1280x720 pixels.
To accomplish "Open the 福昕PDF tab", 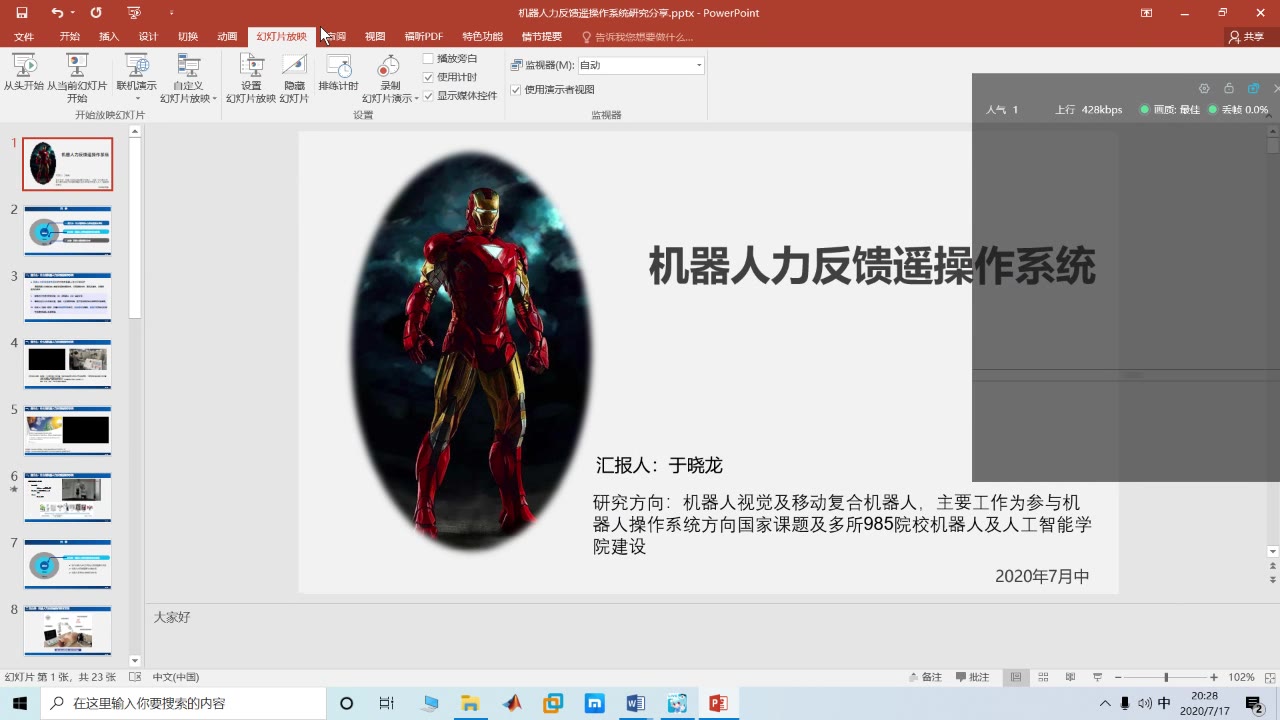I will [424, 37].
